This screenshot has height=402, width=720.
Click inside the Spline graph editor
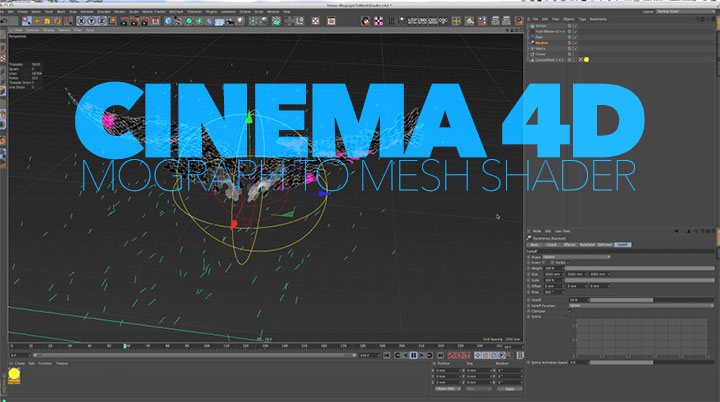(x=641, y=338)
